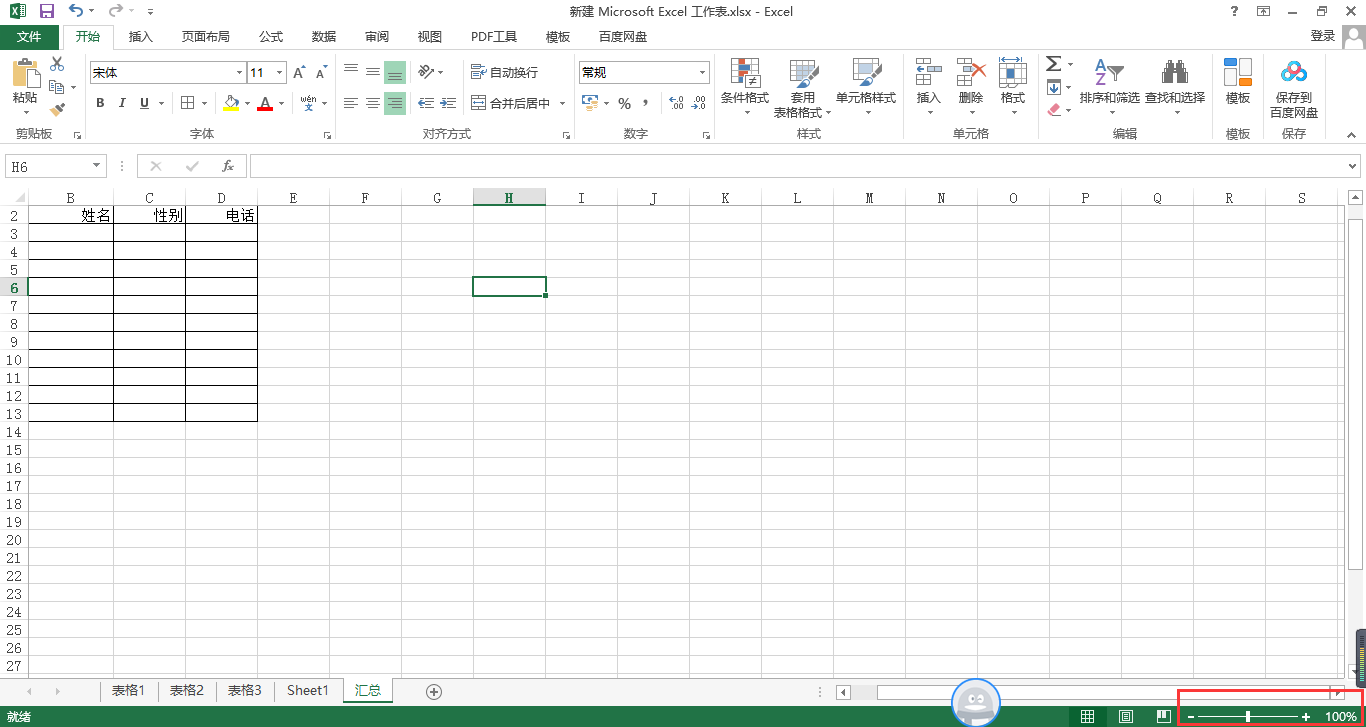Insert function with fx button
The image size is (1366, 727).
tap(228, 166)
